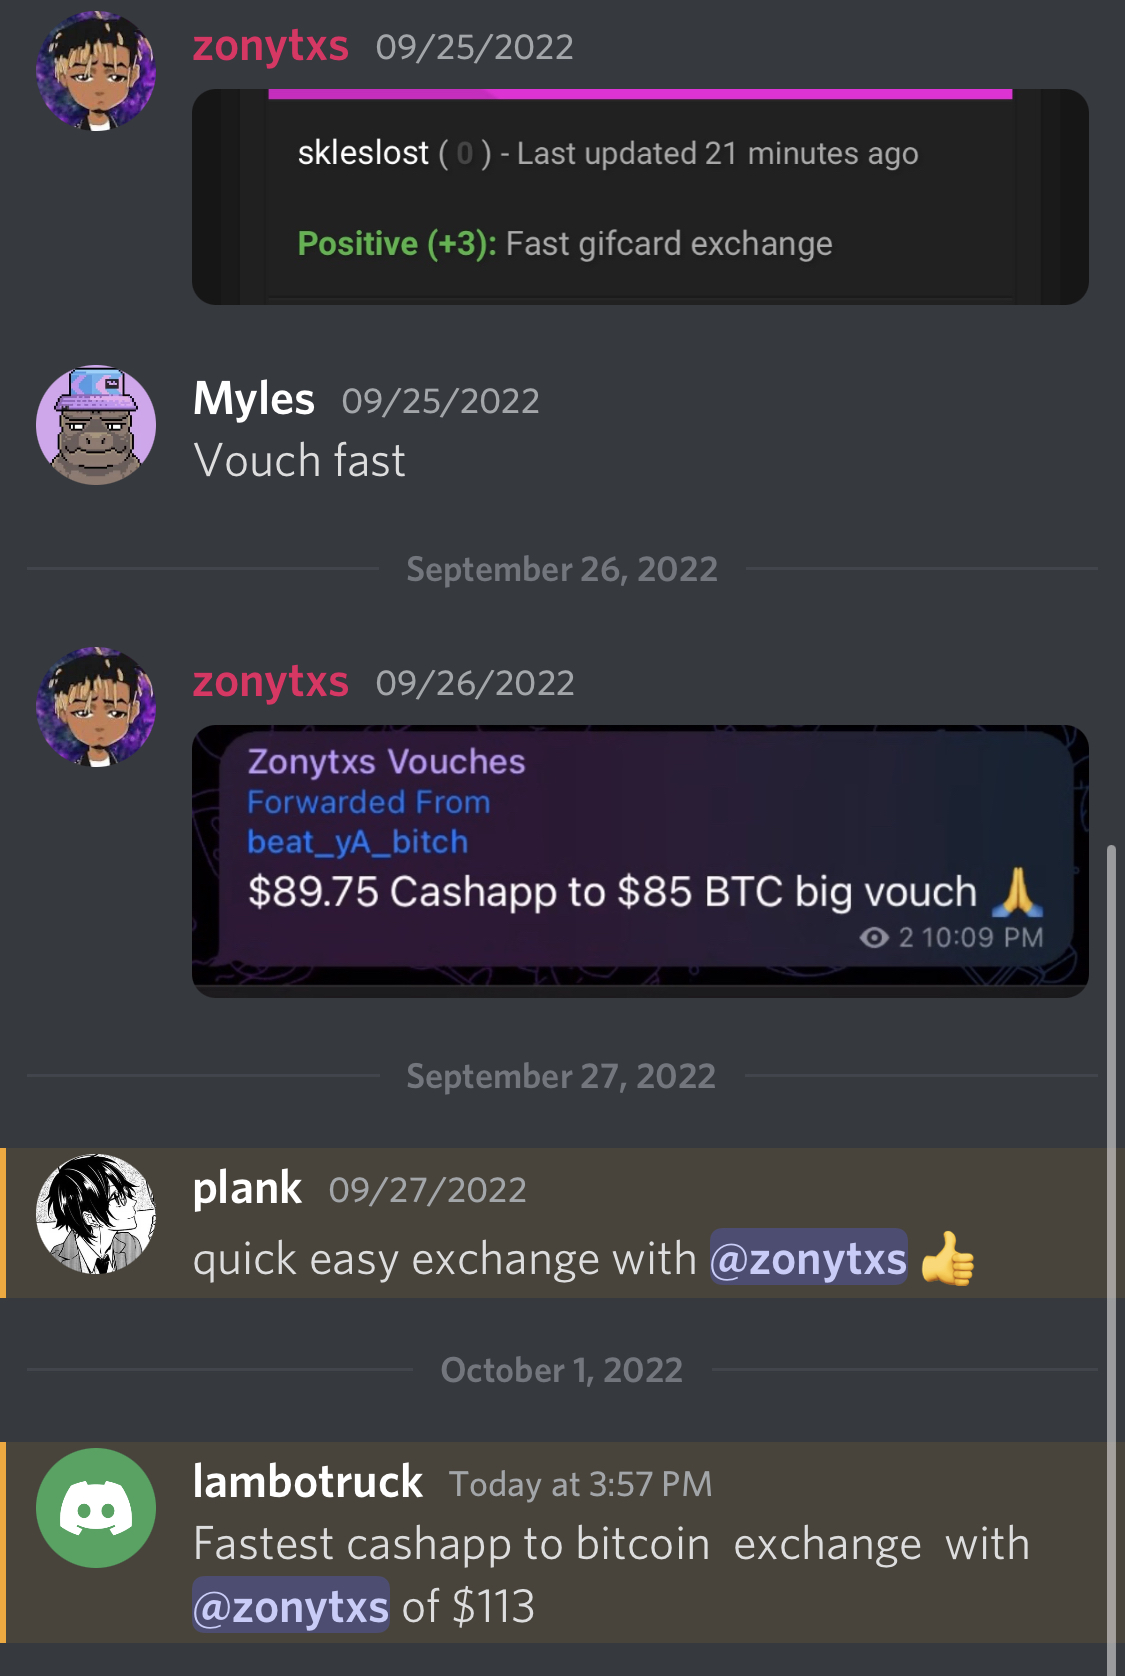Screen dimensions: 1125x1676
Task: Select the 'Vouch fast' message text
Action: (299, 461)
